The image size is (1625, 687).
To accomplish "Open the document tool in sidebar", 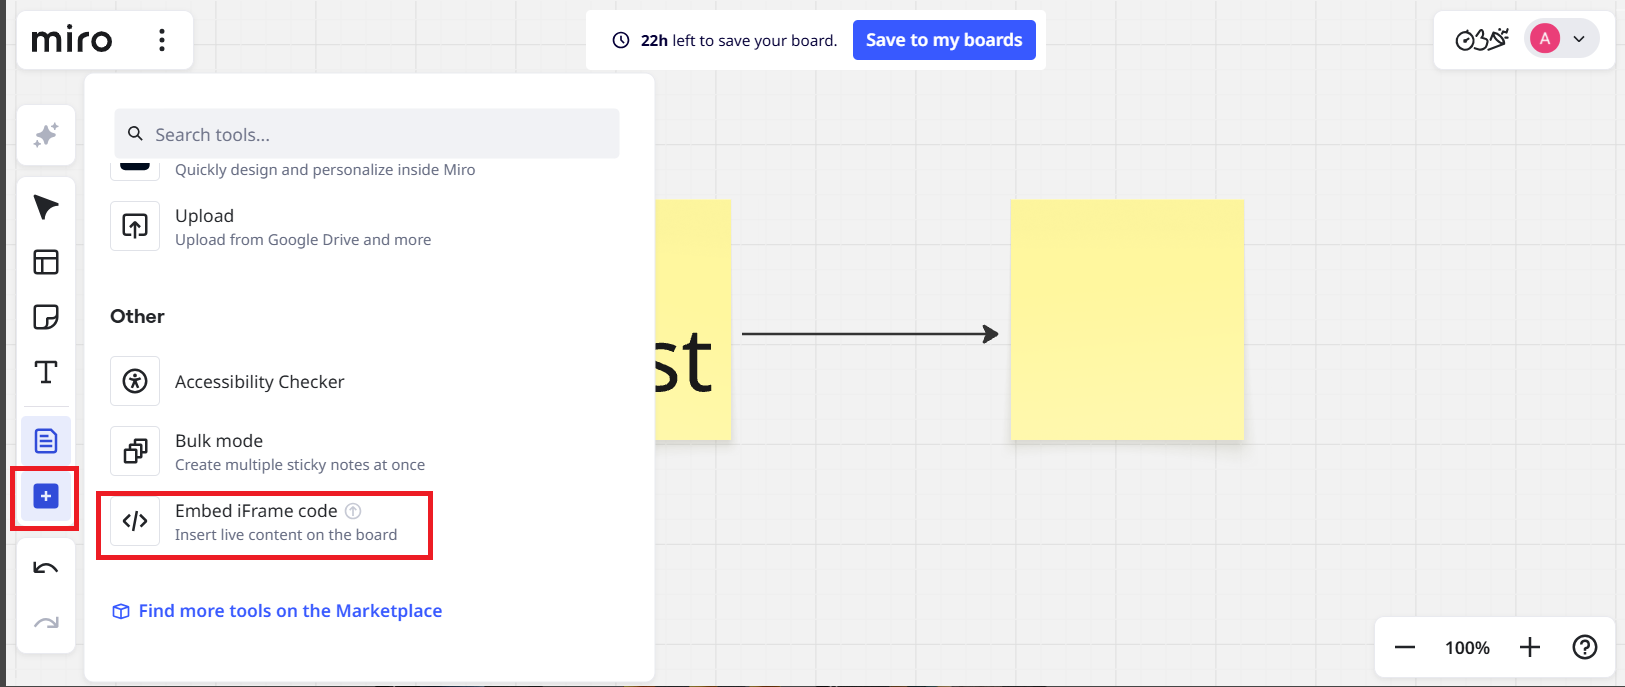I will pos(46,441).
